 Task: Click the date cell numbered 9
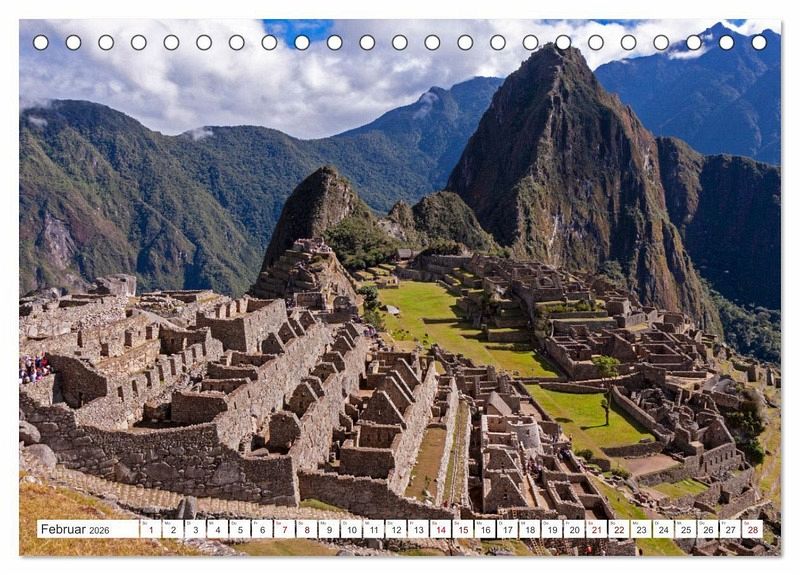pyautogui.click(x=329, y=529)
